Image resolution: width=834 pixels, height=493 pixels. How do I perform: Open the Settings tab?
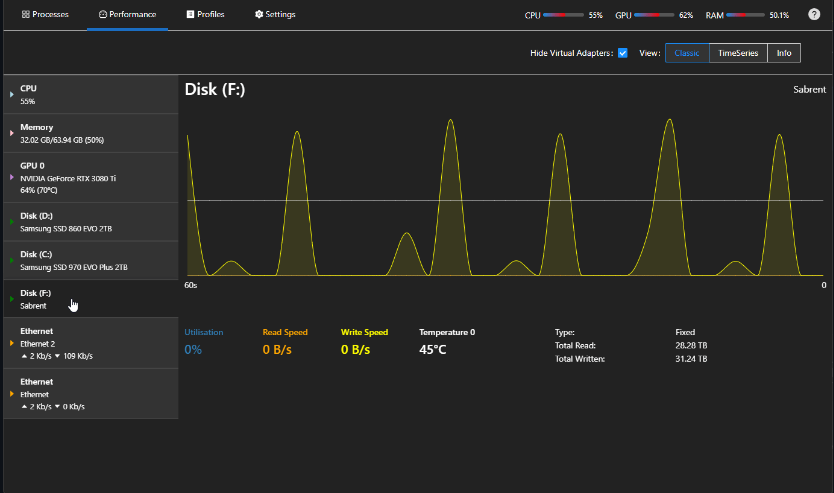coord(275,14)
